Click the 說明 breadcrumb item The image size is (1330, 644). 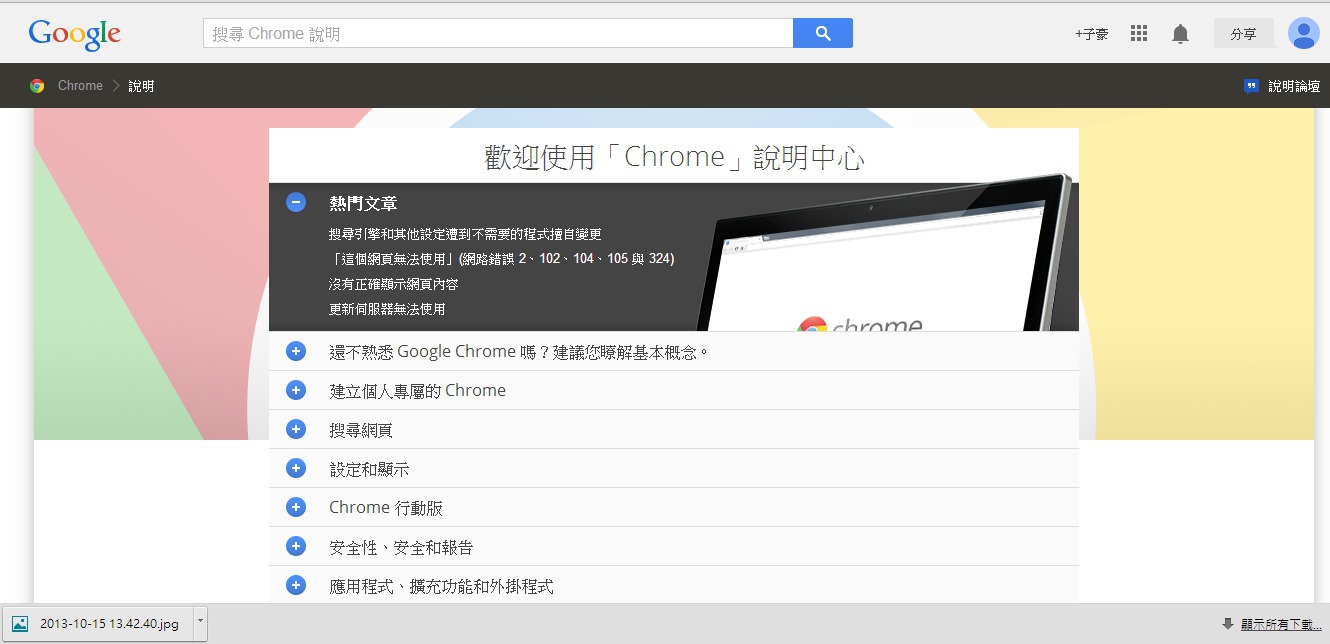click(141, 86)
